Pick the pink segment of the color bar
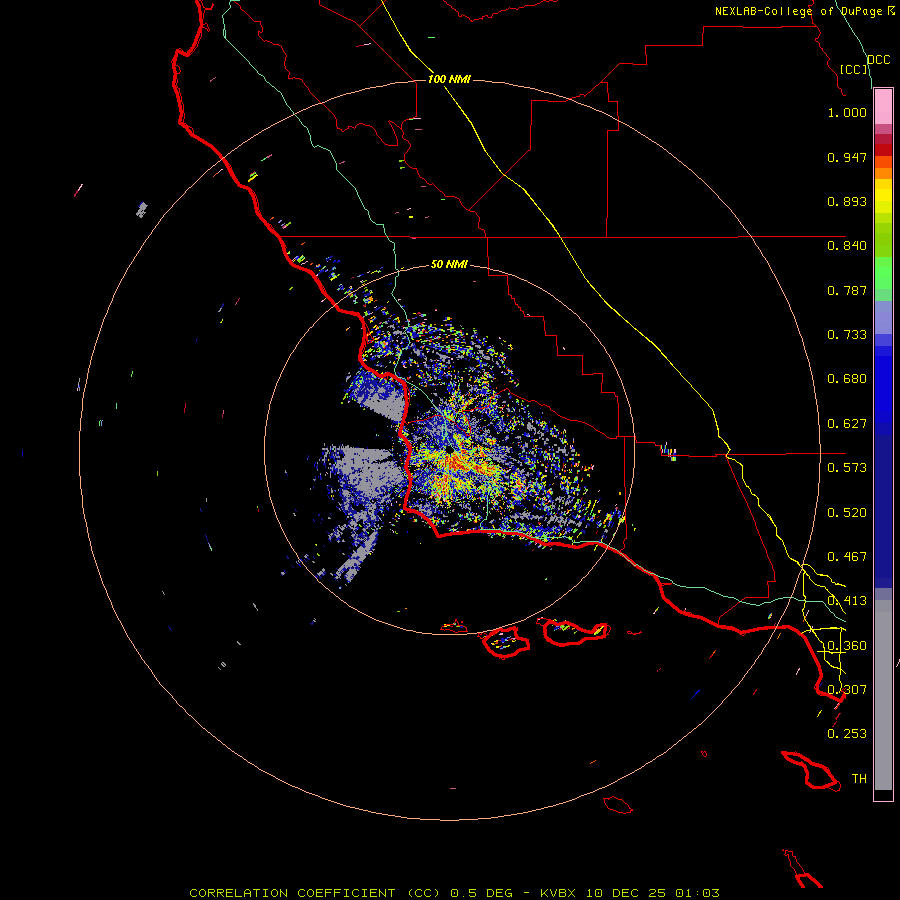 (x=883, y=106)
